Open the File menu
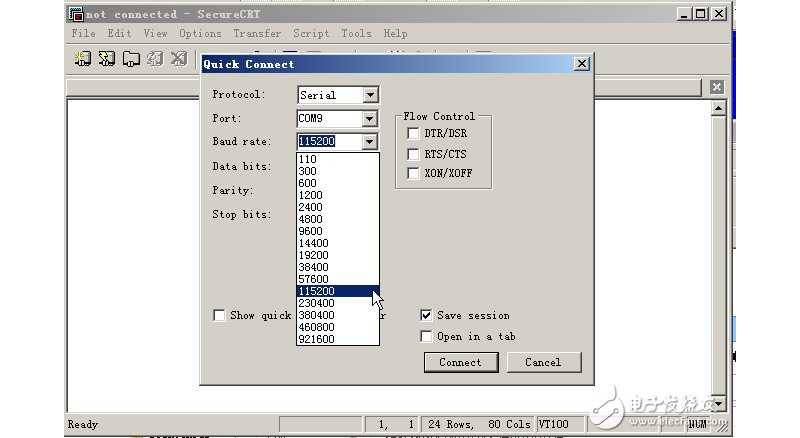Screen dimensions: 800x438 [x=84, y=33]
